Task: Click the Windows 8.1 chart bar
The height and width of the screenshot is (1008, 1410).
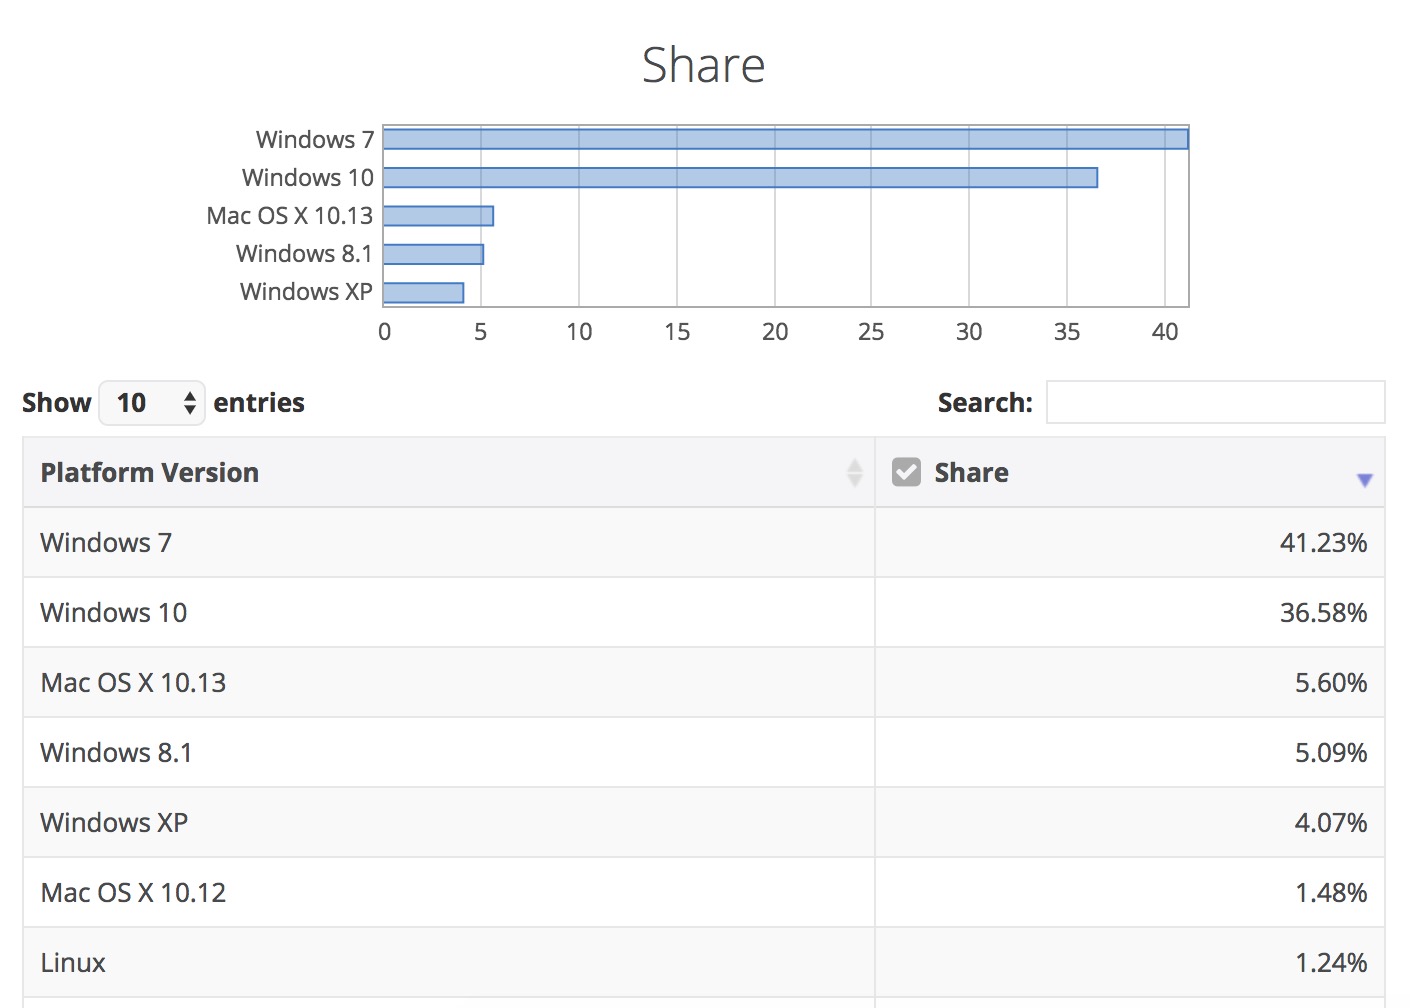Action: click(x=433, y=254)
